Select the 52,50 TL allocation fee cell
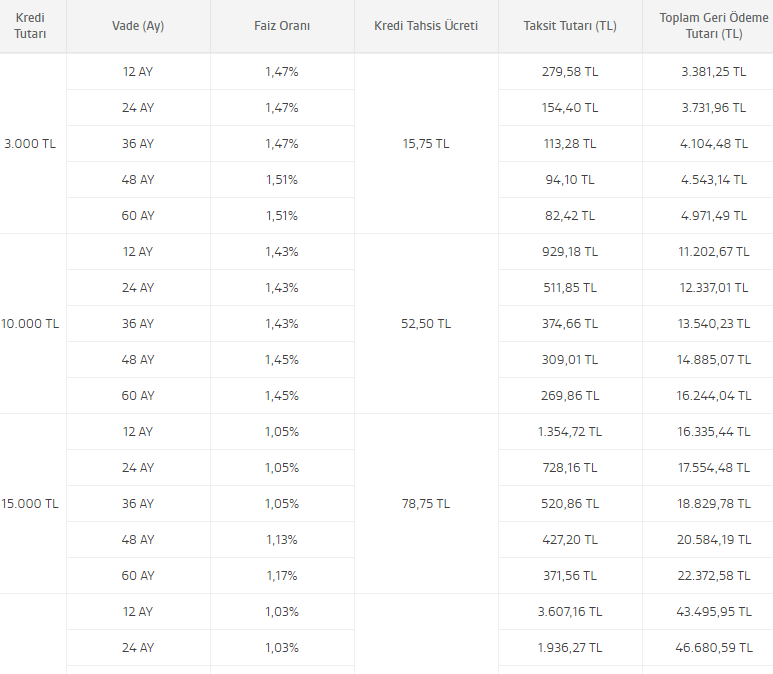The height and width of the screenshot is (674, 773). pos(426,324)
